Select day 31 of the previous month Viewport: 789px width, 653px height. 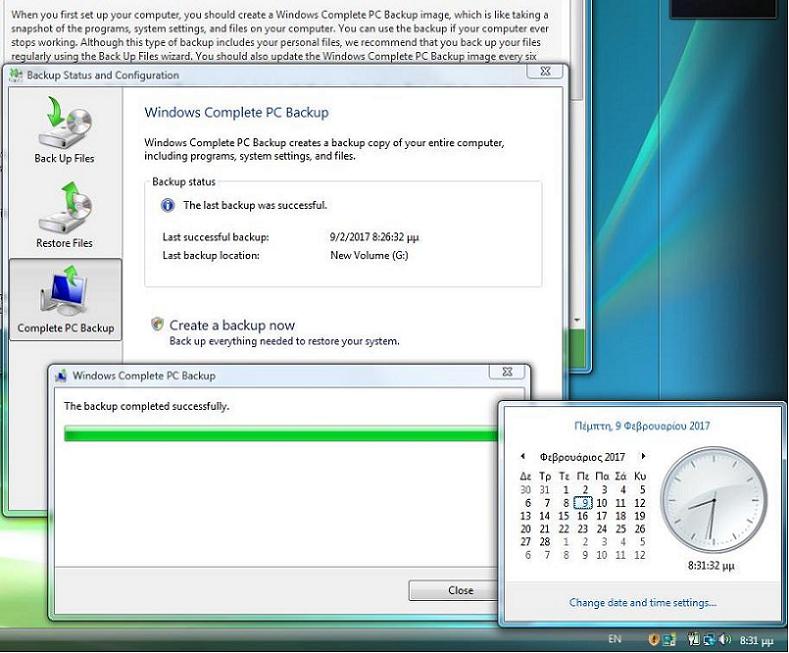tap(544, 489)
